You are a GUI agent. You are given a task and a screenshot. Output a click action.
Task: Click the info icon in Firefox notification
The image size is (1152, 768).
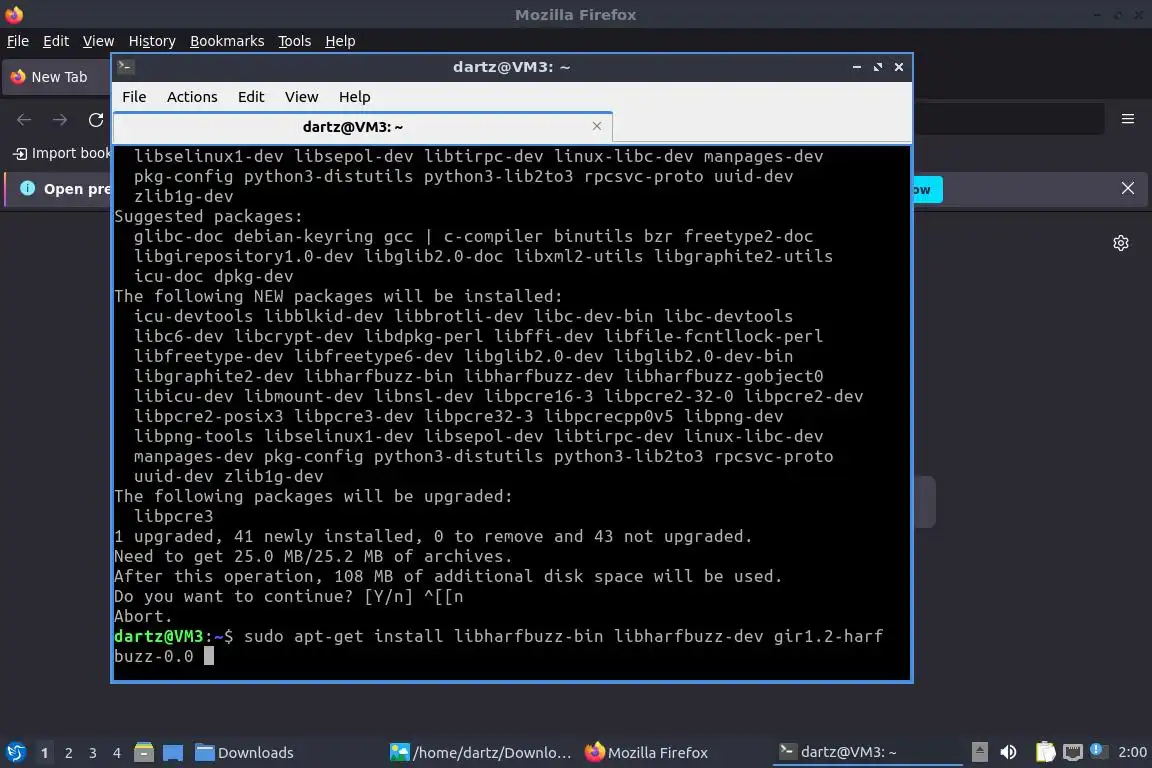(x=27, y=188)
